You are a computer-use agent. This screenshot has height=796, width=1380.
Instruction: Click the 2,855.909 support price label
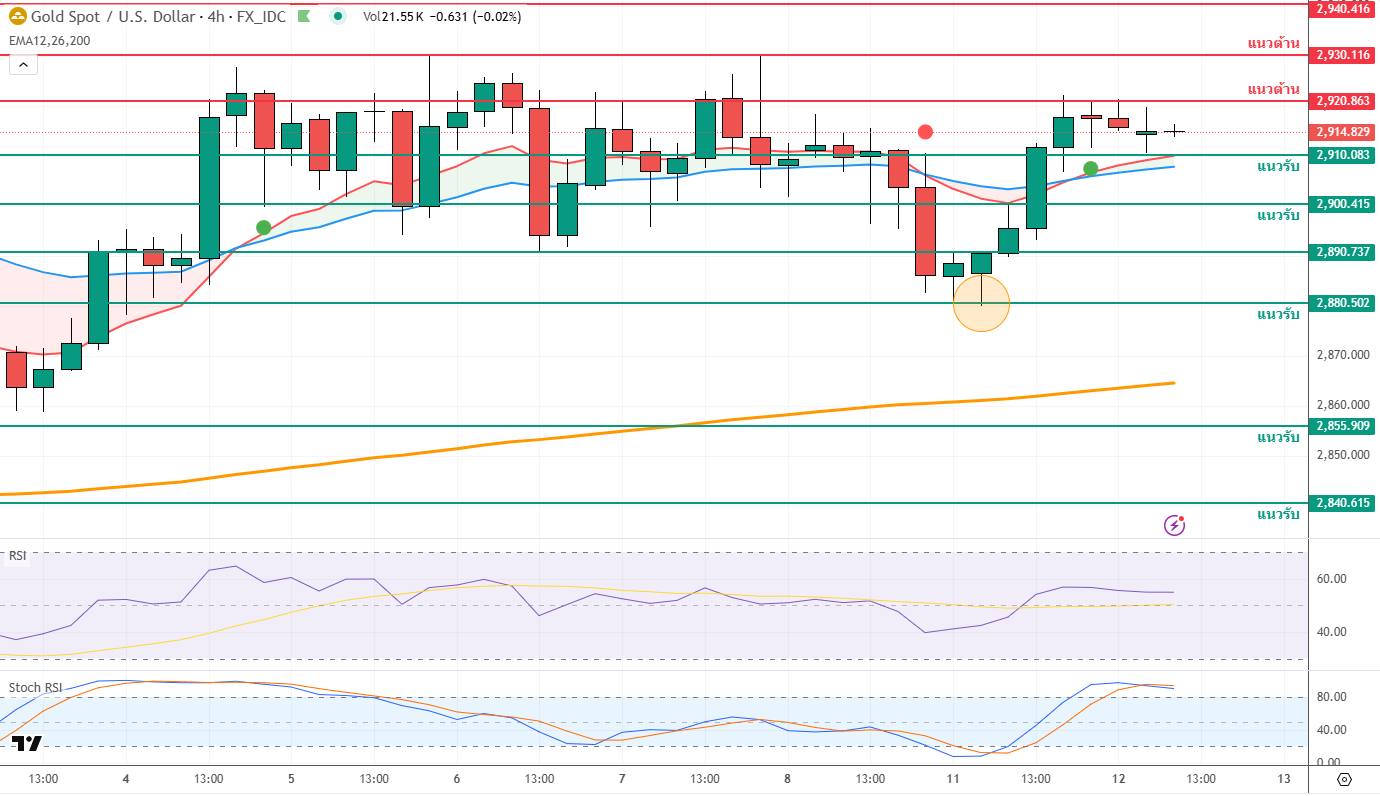(x=1343, y=426)
